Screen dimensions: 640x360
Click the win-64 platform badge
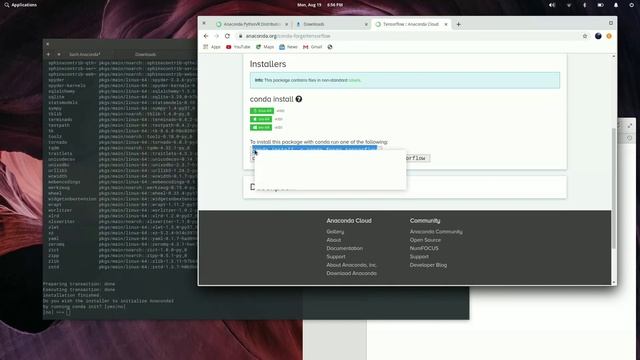click(261, 127)
